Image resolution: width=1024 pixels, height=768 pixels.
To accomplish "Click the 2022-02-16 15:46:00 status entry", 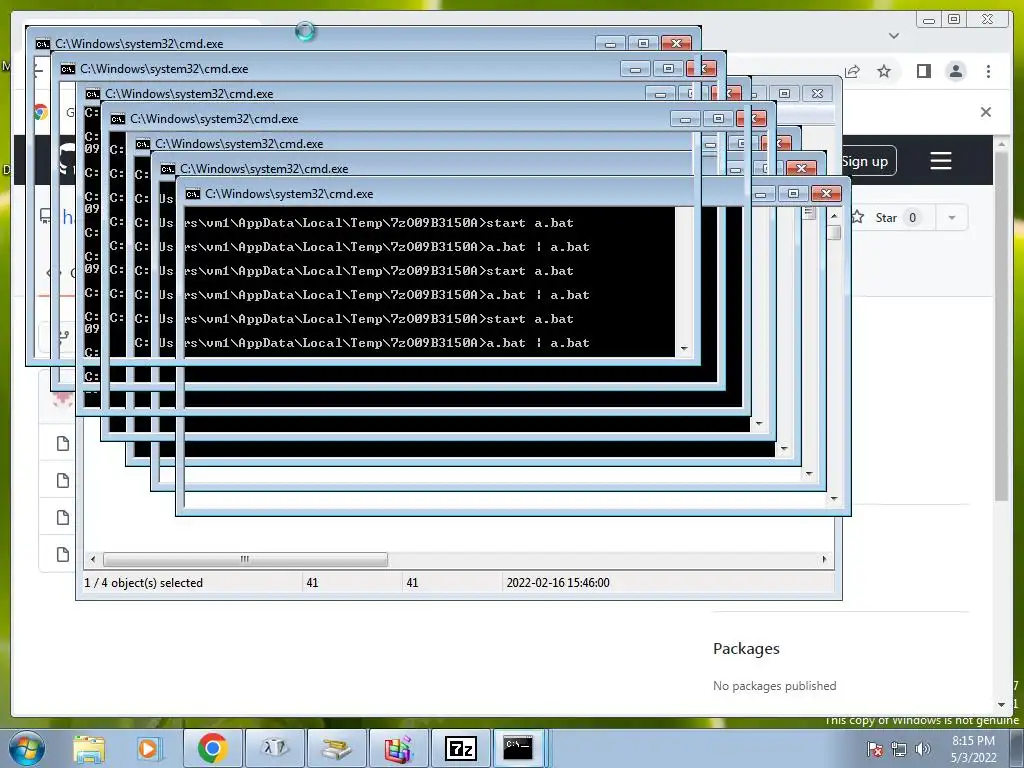I will tap(558, 583).
